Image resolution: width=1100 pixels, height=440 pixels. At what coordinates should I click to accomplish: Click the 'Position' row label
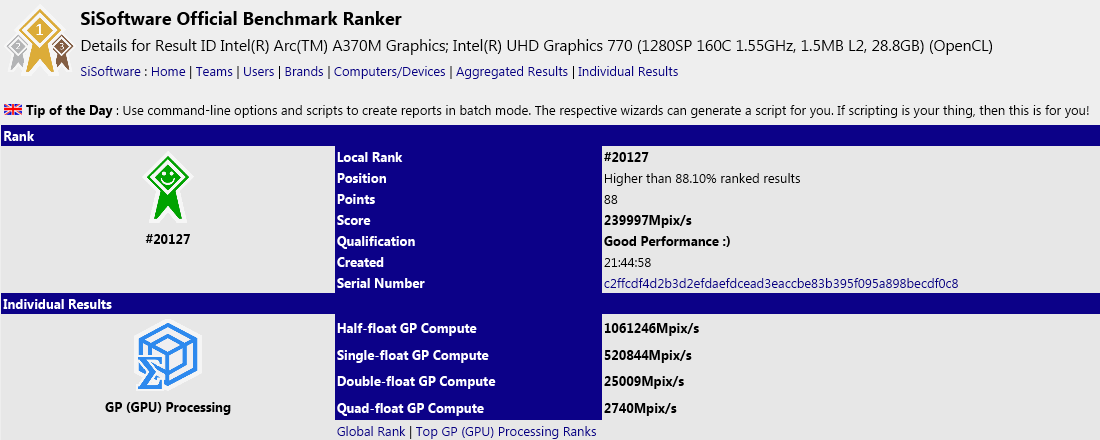361,178
